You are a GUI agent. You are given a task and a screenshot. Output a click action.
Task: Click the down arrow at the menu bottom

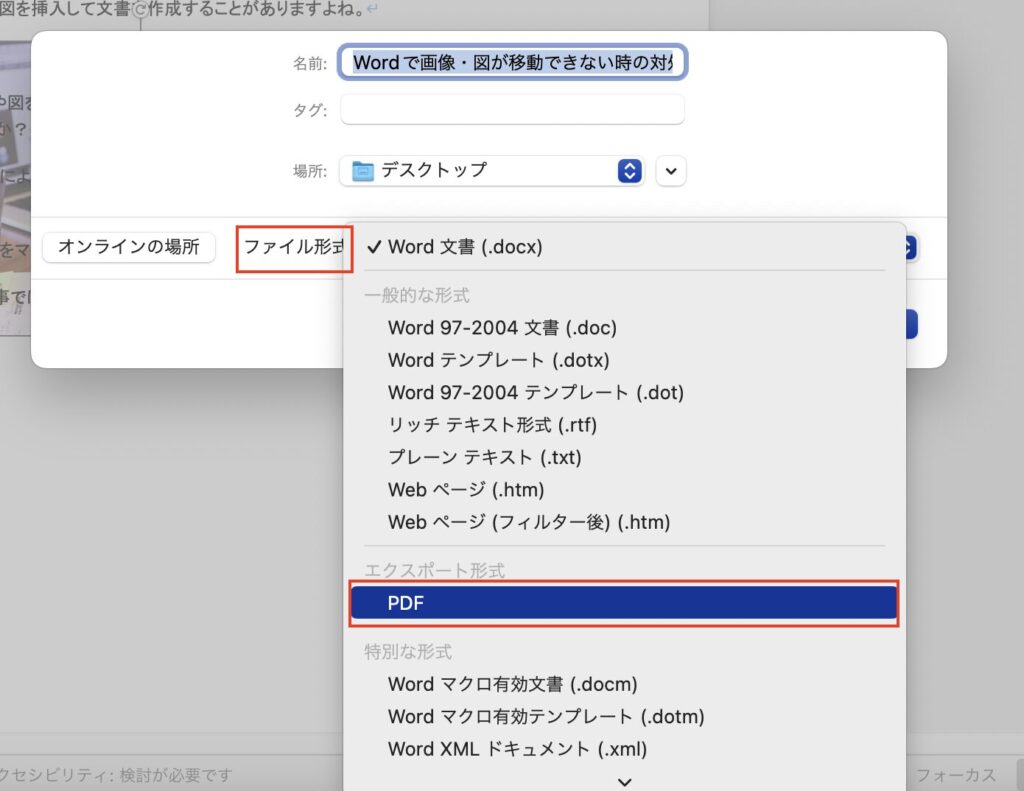(624, 780)
